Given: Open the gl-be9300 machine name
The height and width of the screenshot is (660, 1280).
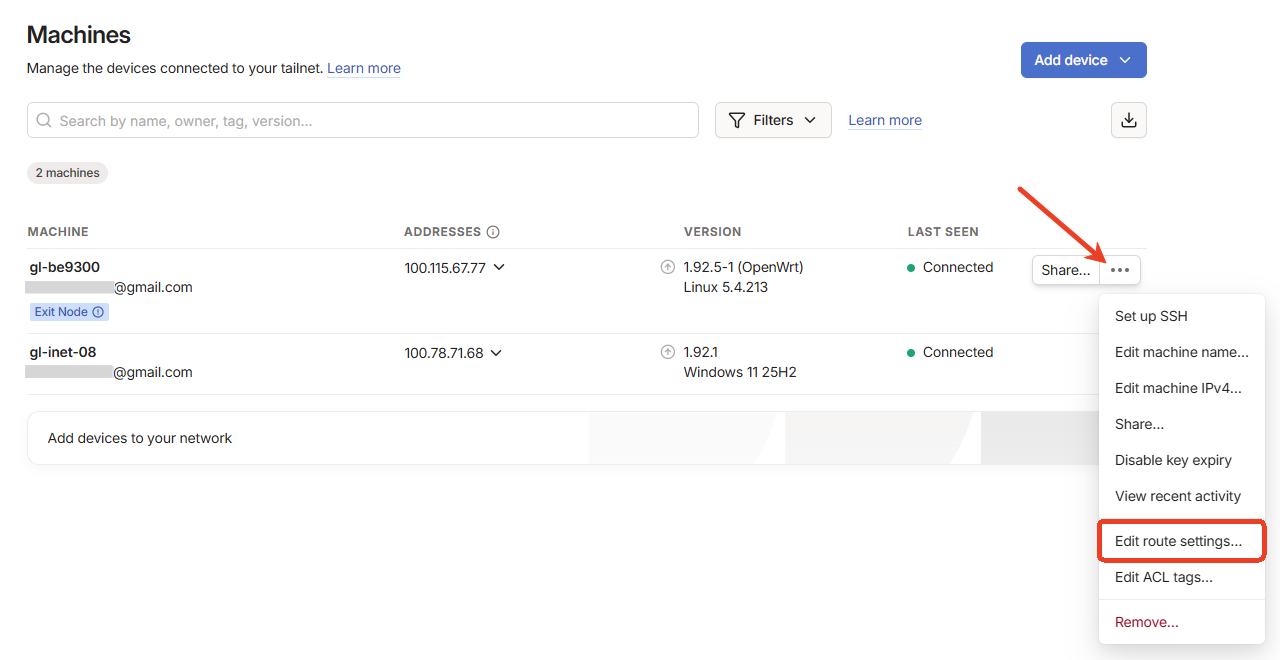Looking at the screenshot, I should click(64, 267).
